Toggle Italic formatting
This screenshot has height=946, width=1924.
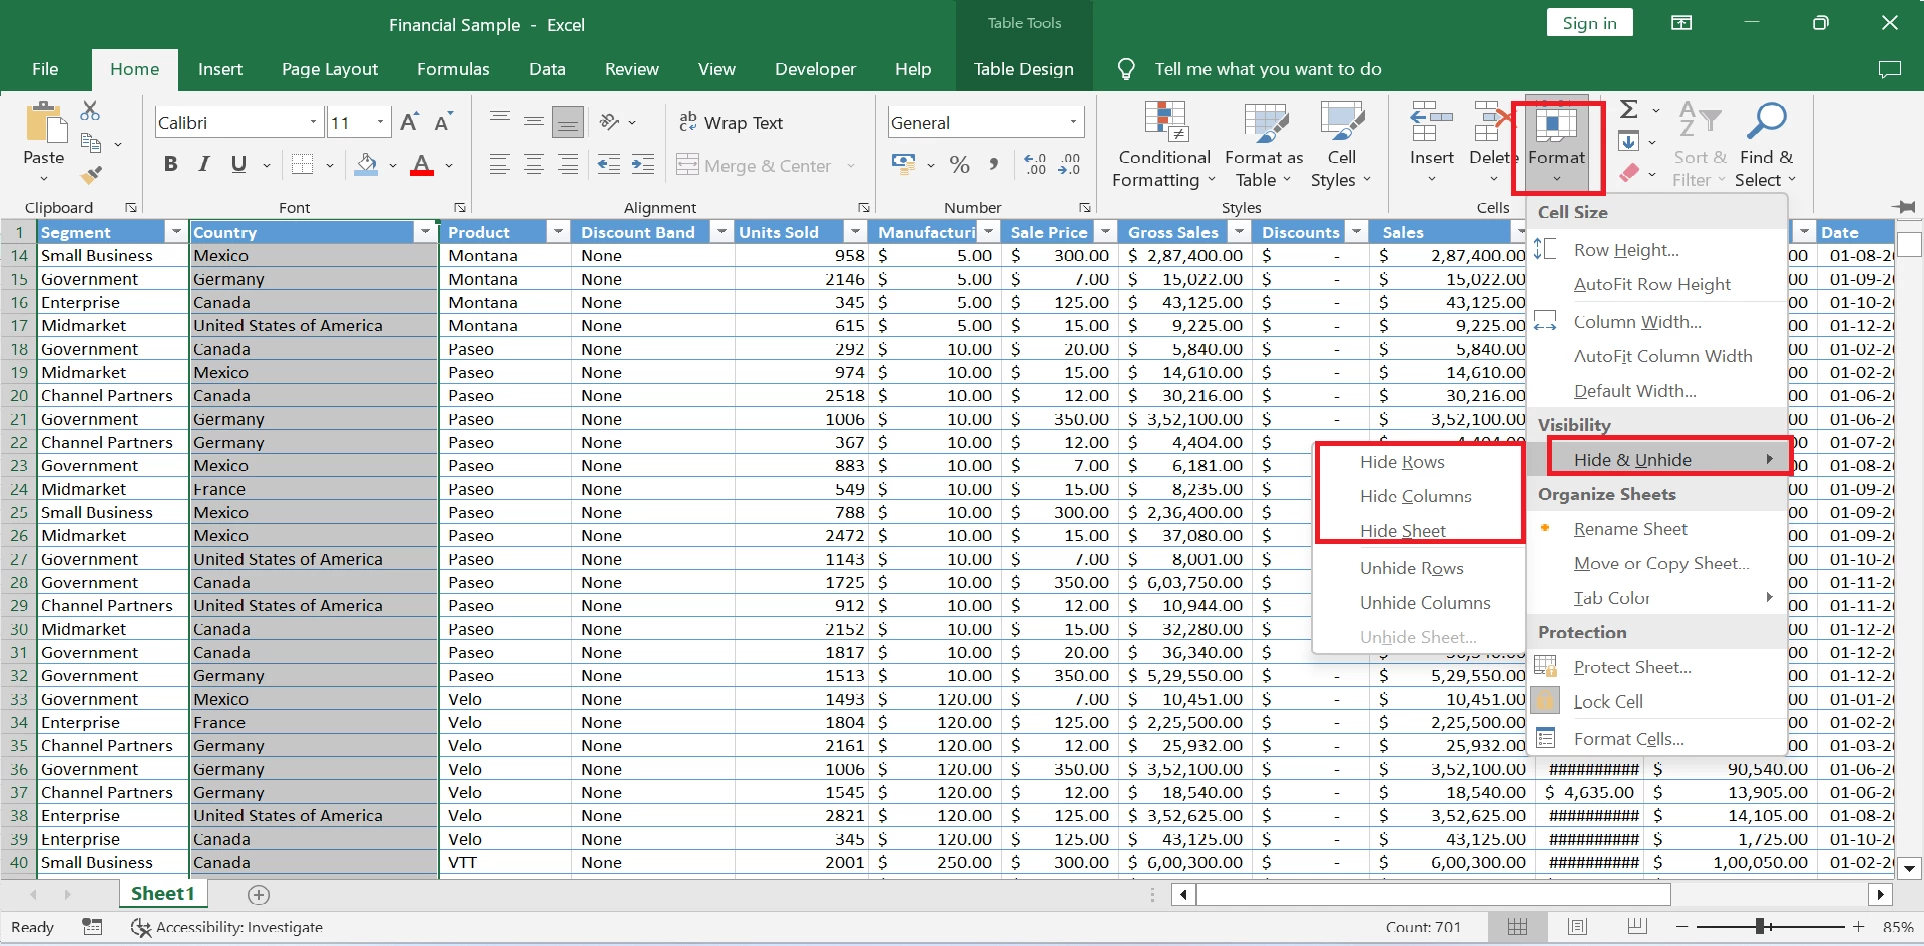(204, 165)
